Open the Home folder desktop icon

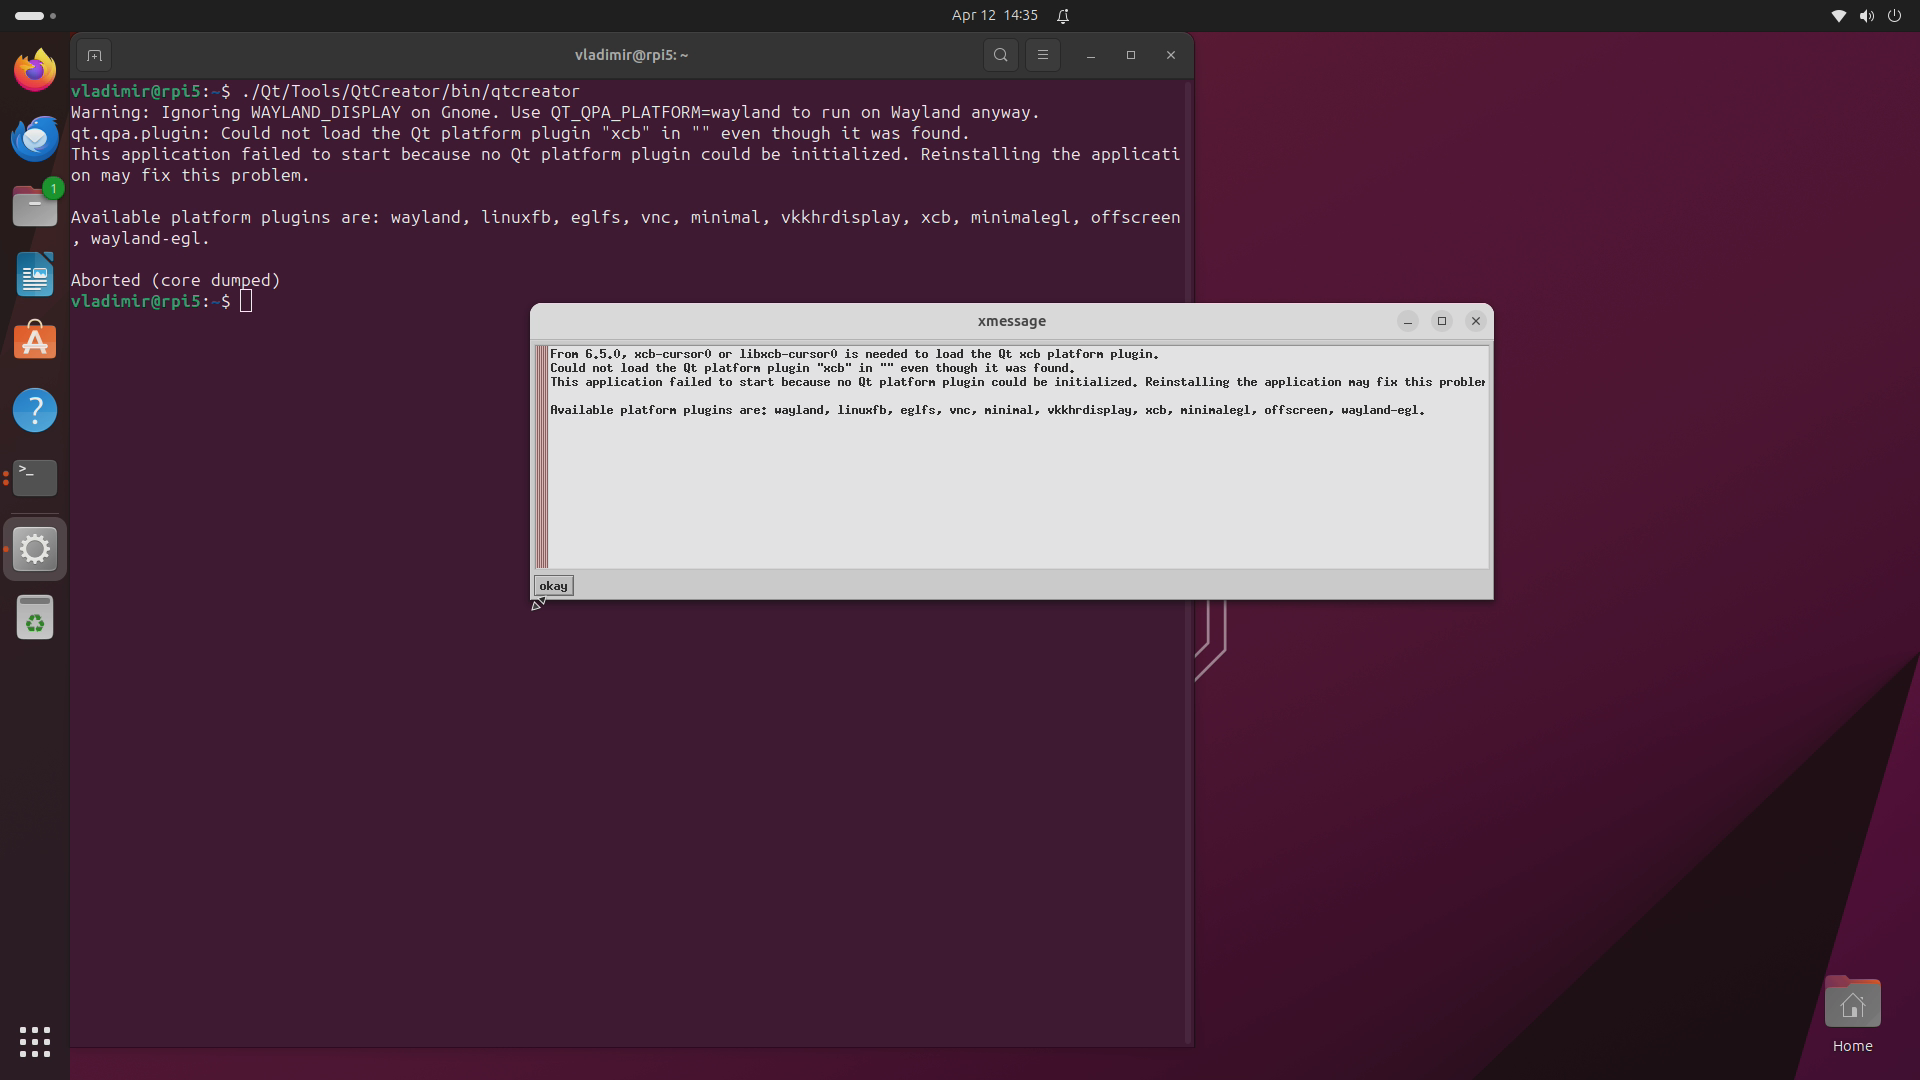[1852, 1015]
